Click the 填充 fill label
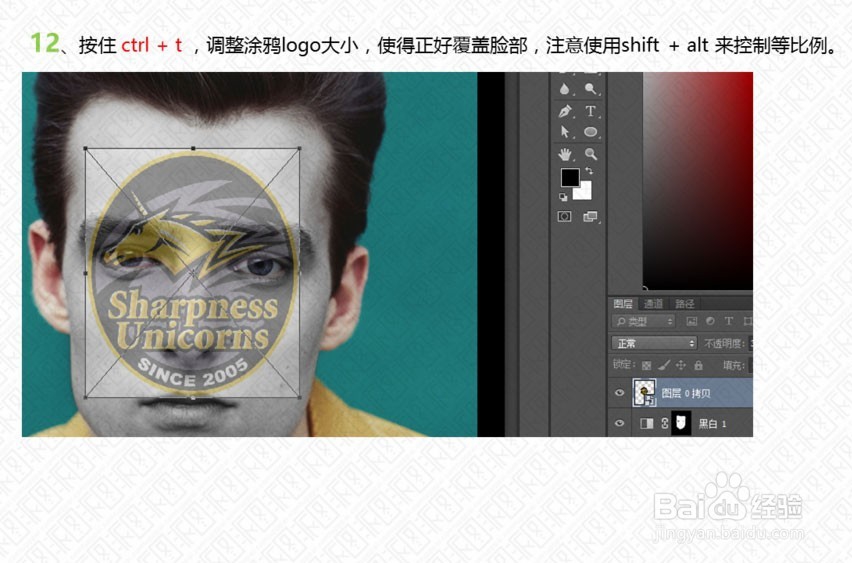Image resolution: width=852 pixels, height=563 pixels. [x=734, y=366]
